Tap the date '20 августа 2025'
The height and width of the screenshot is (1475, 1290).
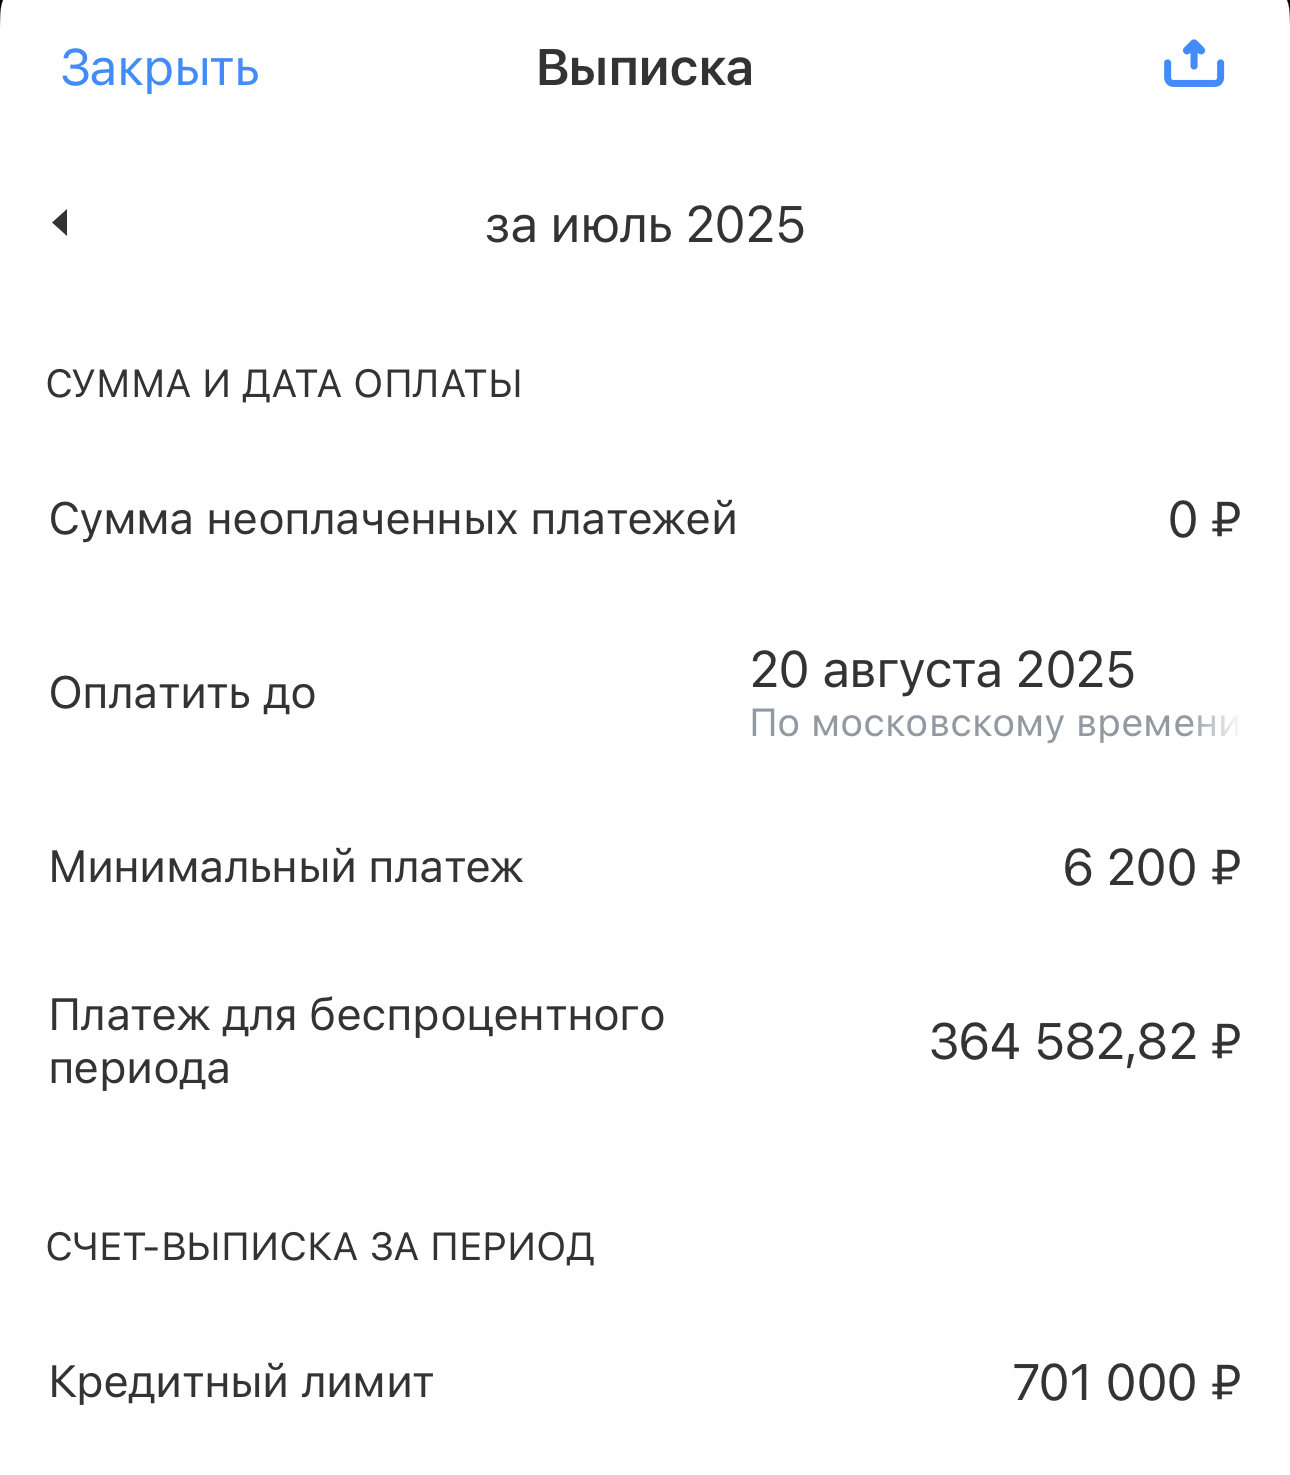click(942, 670)
